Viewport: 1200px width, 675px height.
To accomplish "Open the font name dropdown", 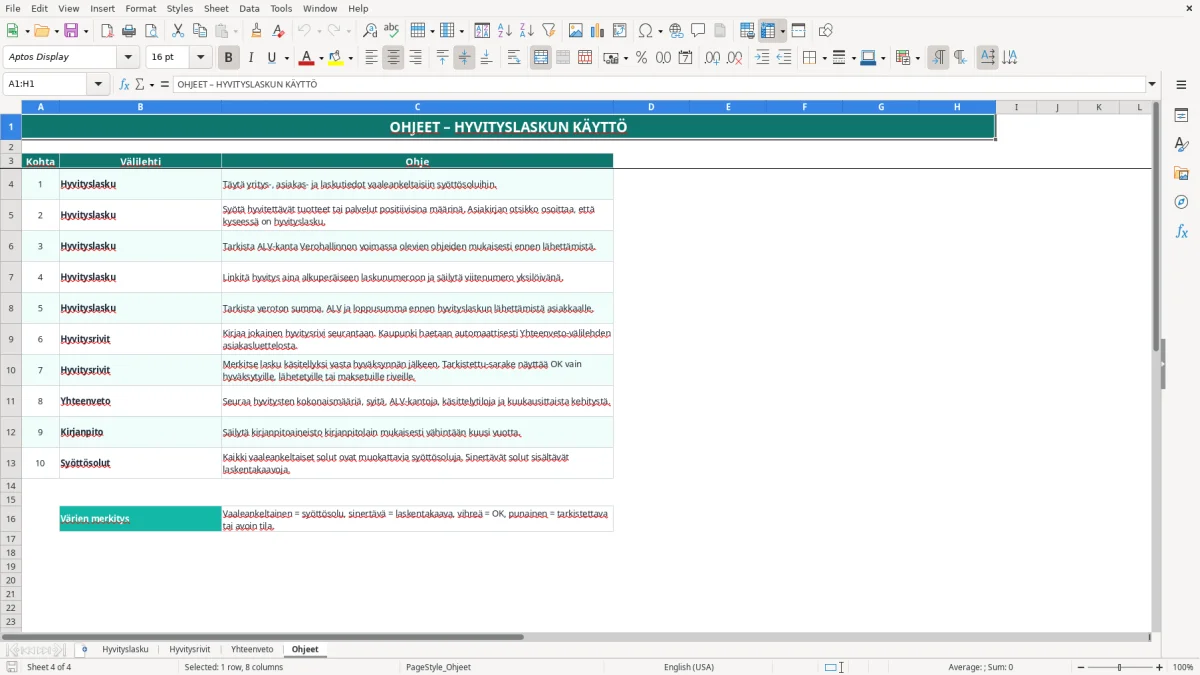I will 127,58.
